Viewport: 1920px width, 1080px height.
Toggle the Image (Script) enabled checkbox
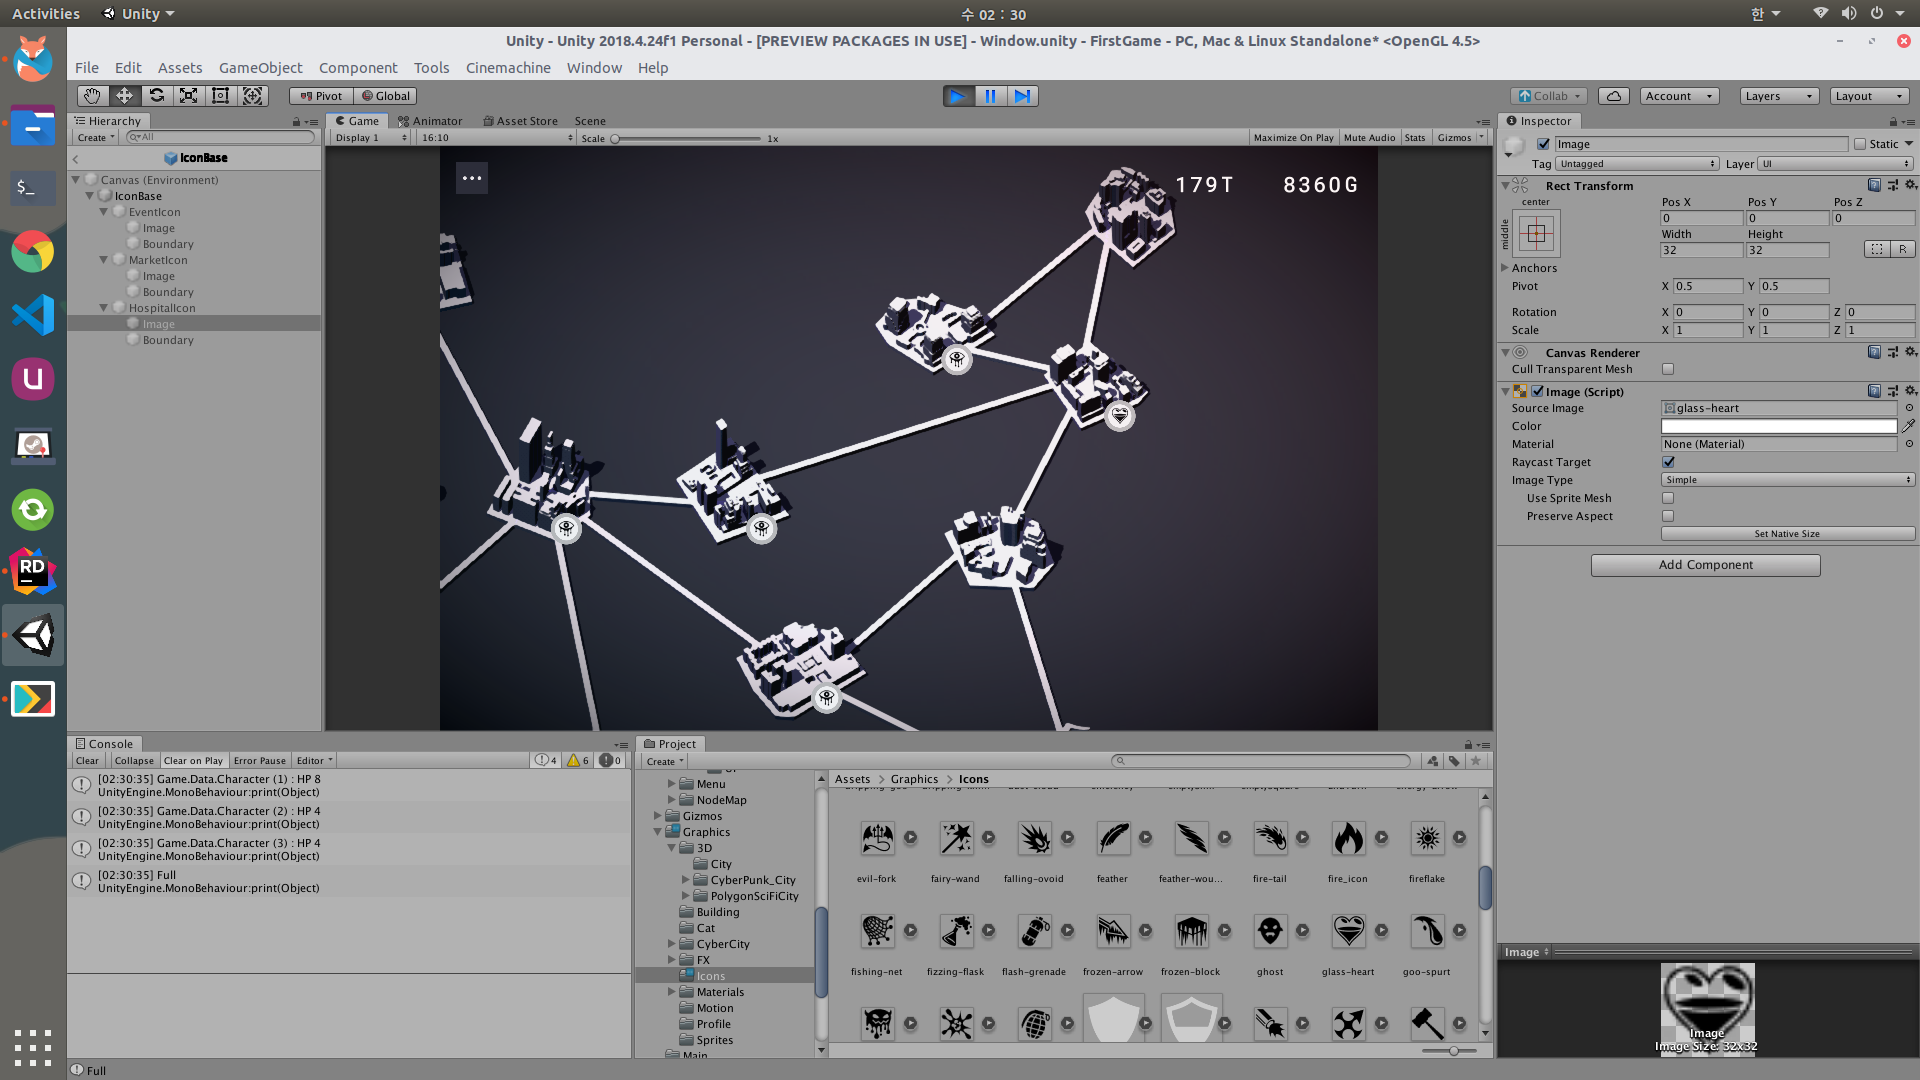(x=1538, y=392)
